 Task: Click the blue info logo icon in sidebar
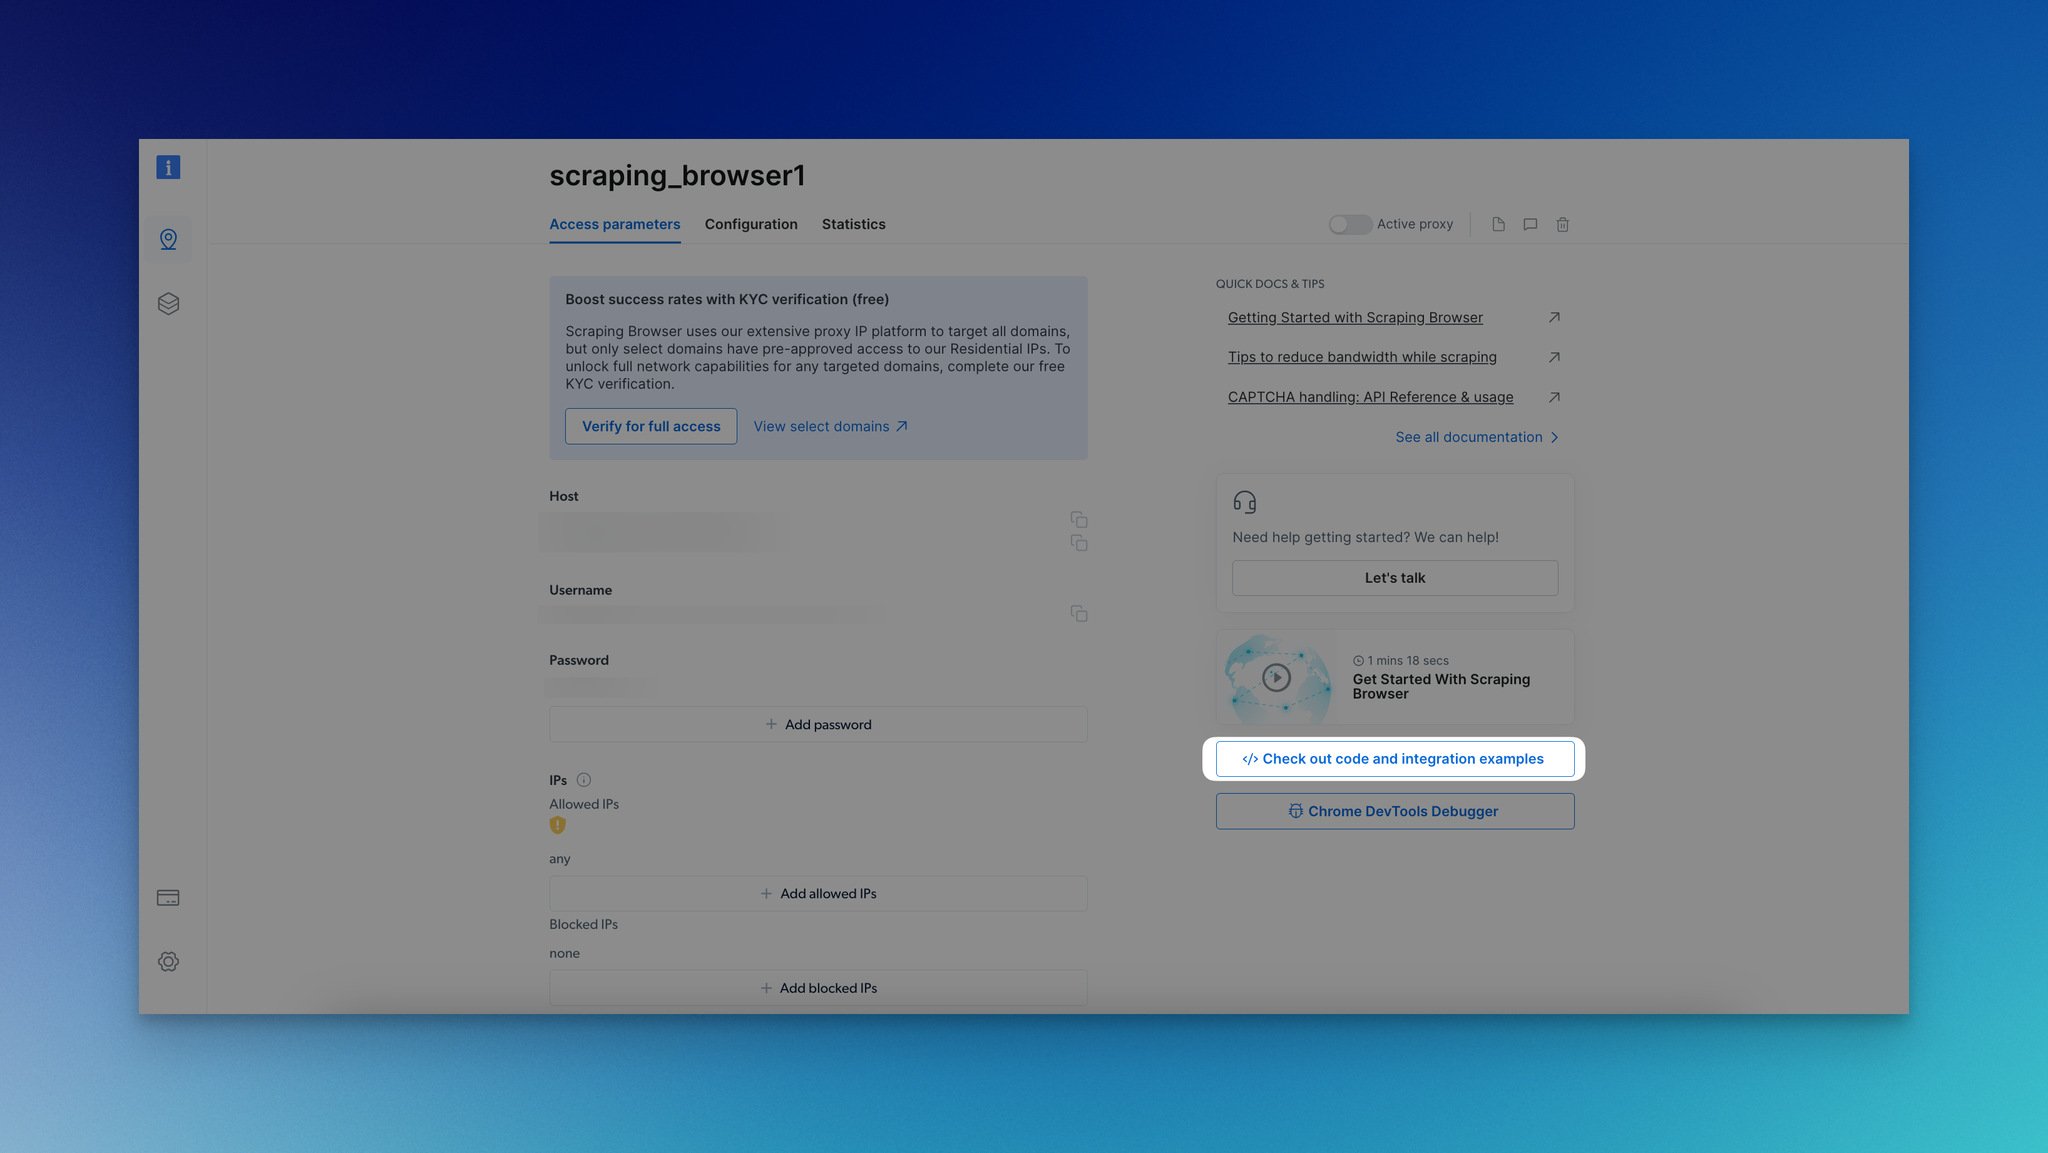pyautogui.click(x=168, y=167)
